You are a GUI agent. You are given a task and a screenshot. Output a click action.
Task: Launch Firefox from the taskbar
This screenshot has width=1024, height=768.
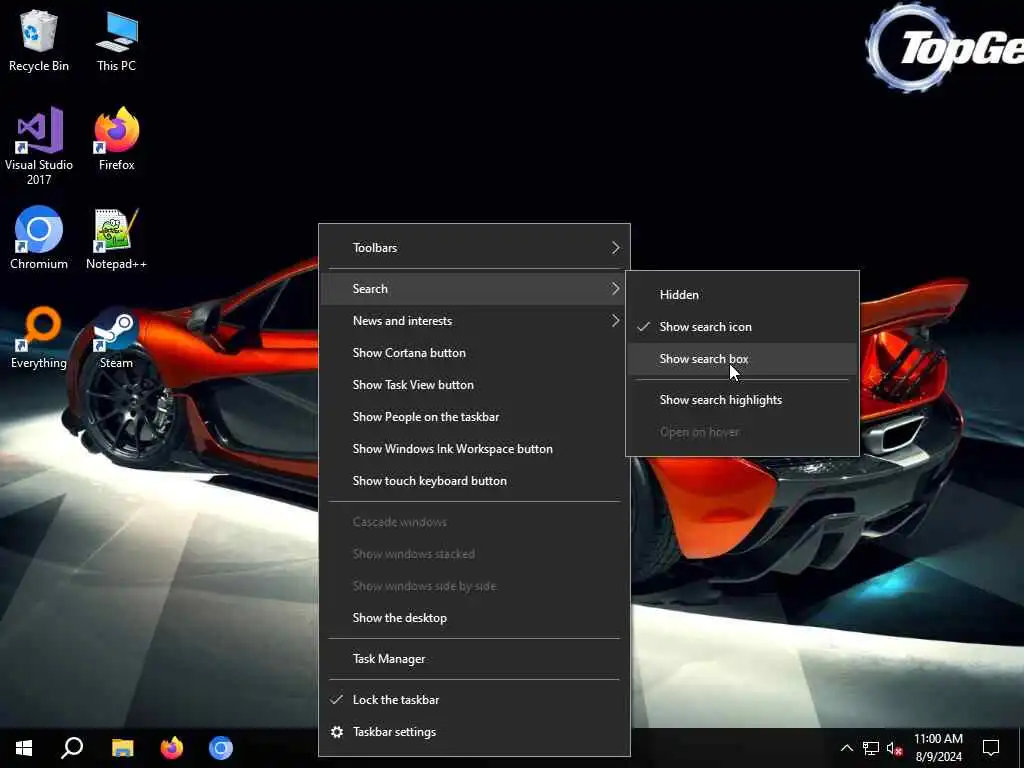[172, 748]
